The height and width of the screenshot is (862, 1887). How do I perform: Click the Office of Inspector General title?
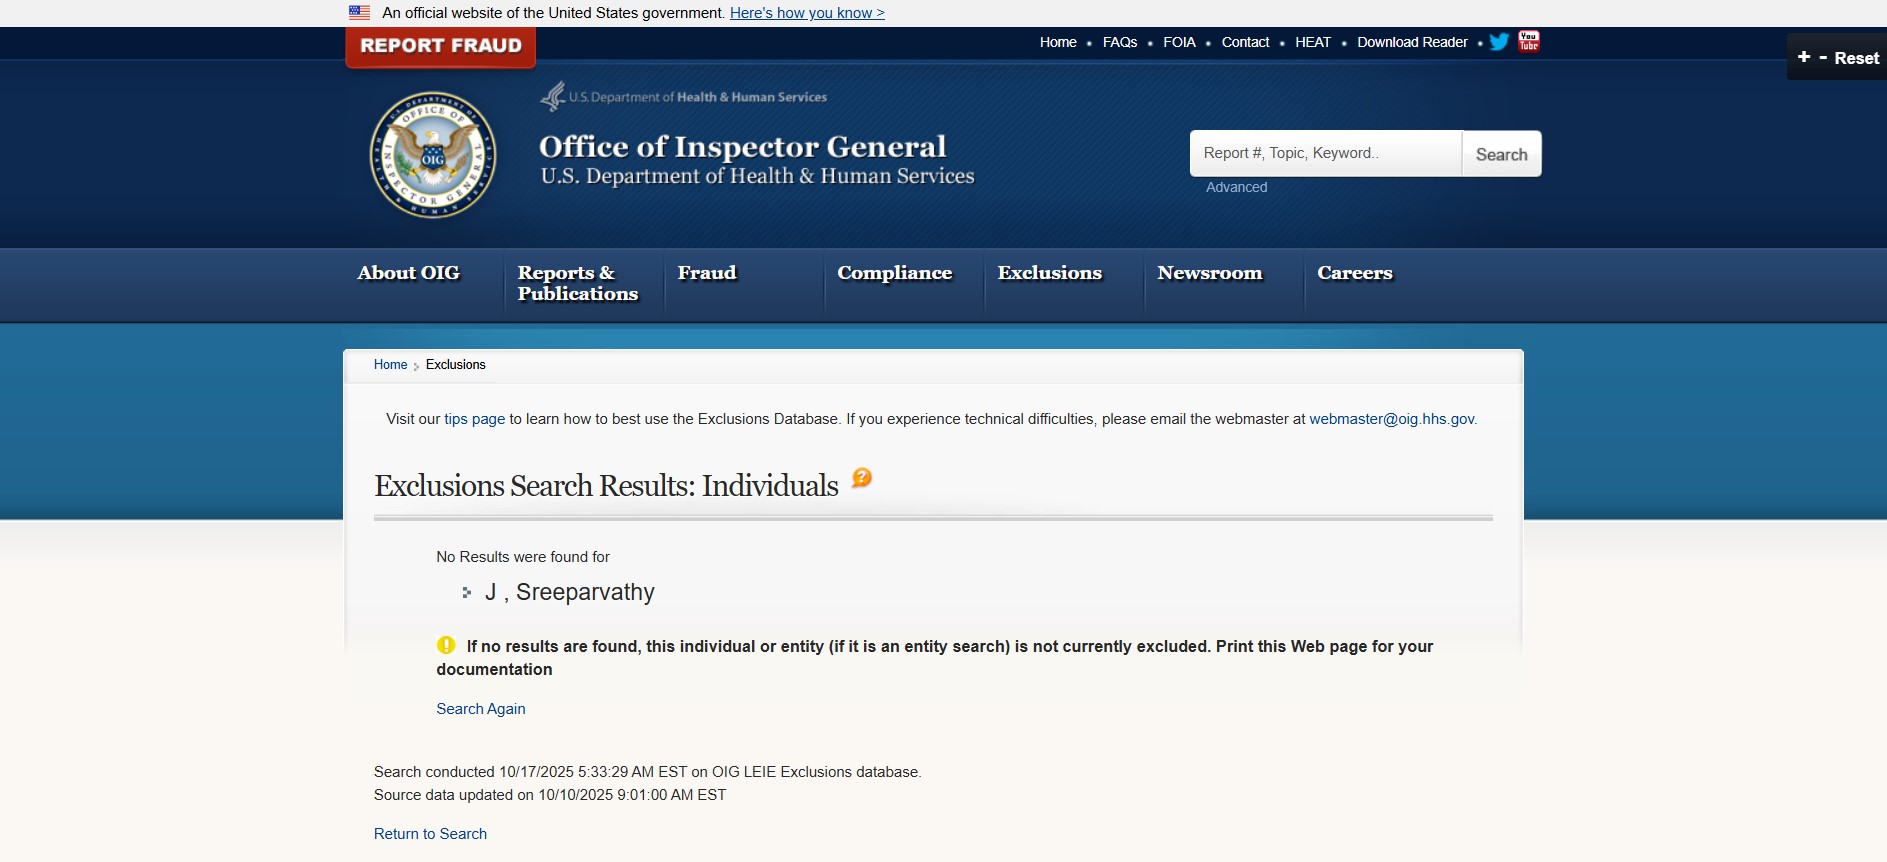[x=743, y=147]
